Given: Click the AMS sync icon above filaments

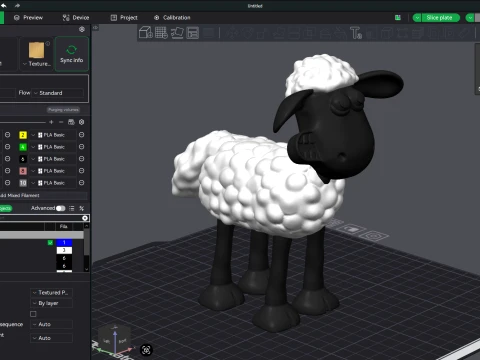Looking at the screenshot, I should click(71, 122).
